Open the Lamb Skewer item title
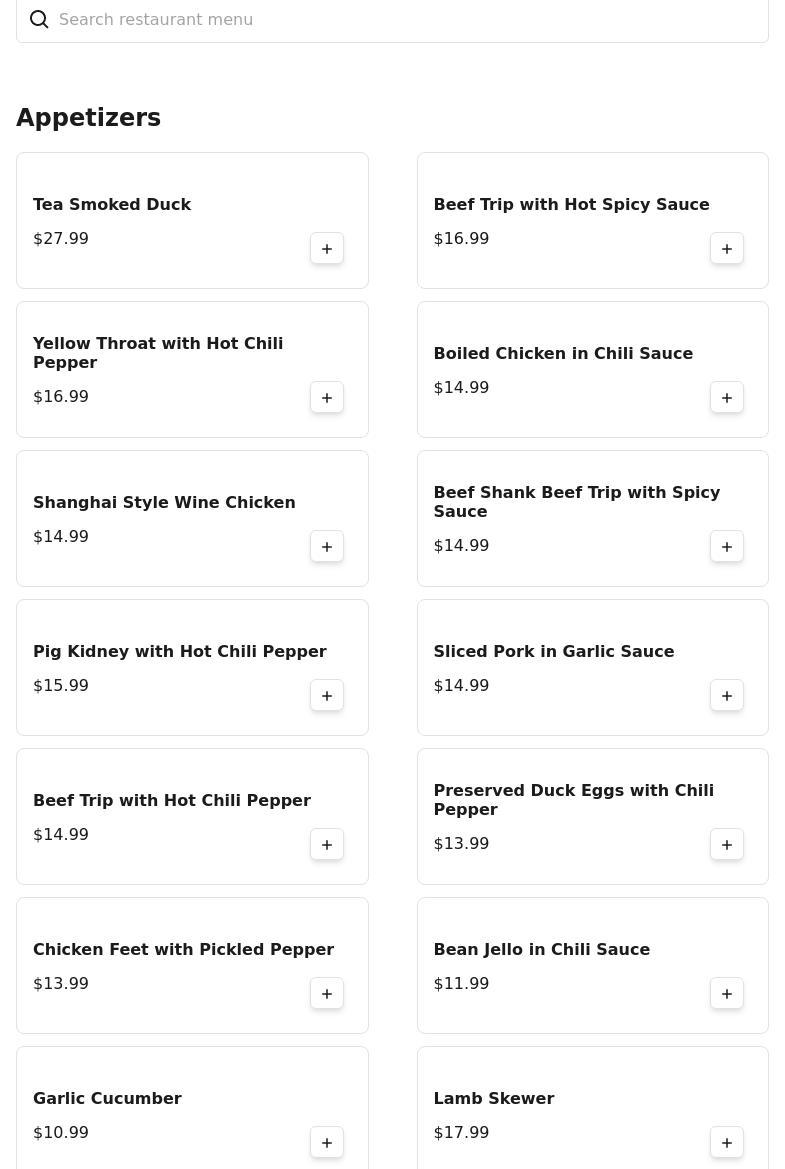 tap(494, 1098)
